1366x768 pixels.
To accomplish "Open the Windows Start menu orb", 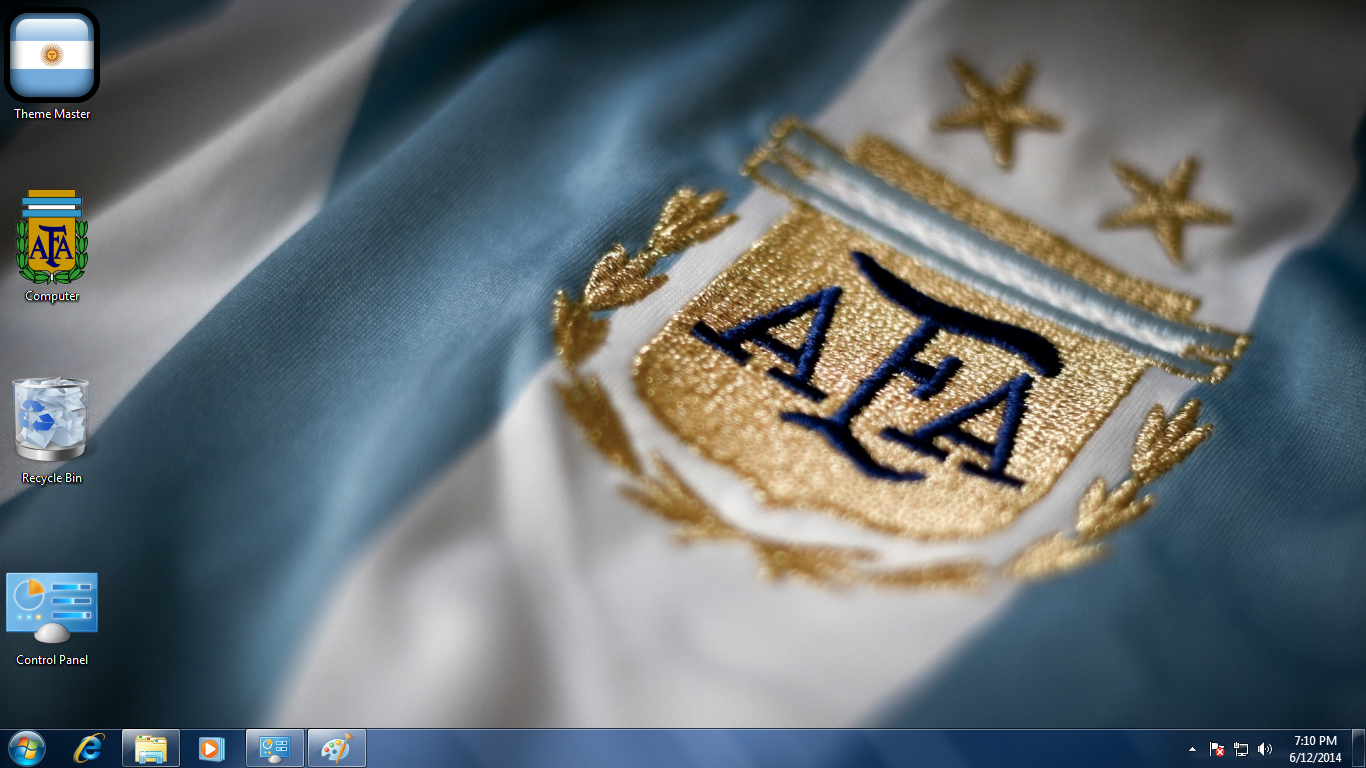I will 27,748.
